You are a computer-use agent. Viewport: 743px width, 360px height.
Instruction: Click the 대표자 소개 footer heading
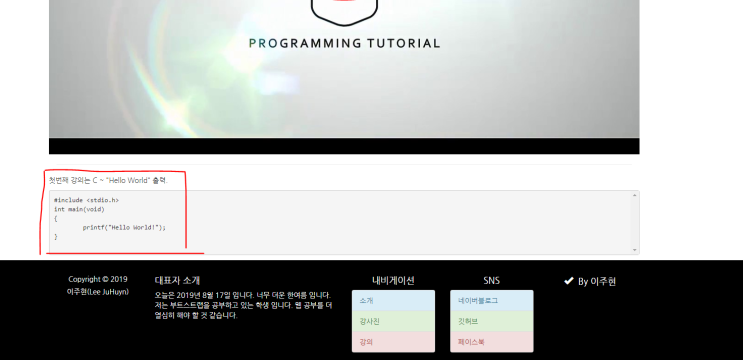(177, 280)
